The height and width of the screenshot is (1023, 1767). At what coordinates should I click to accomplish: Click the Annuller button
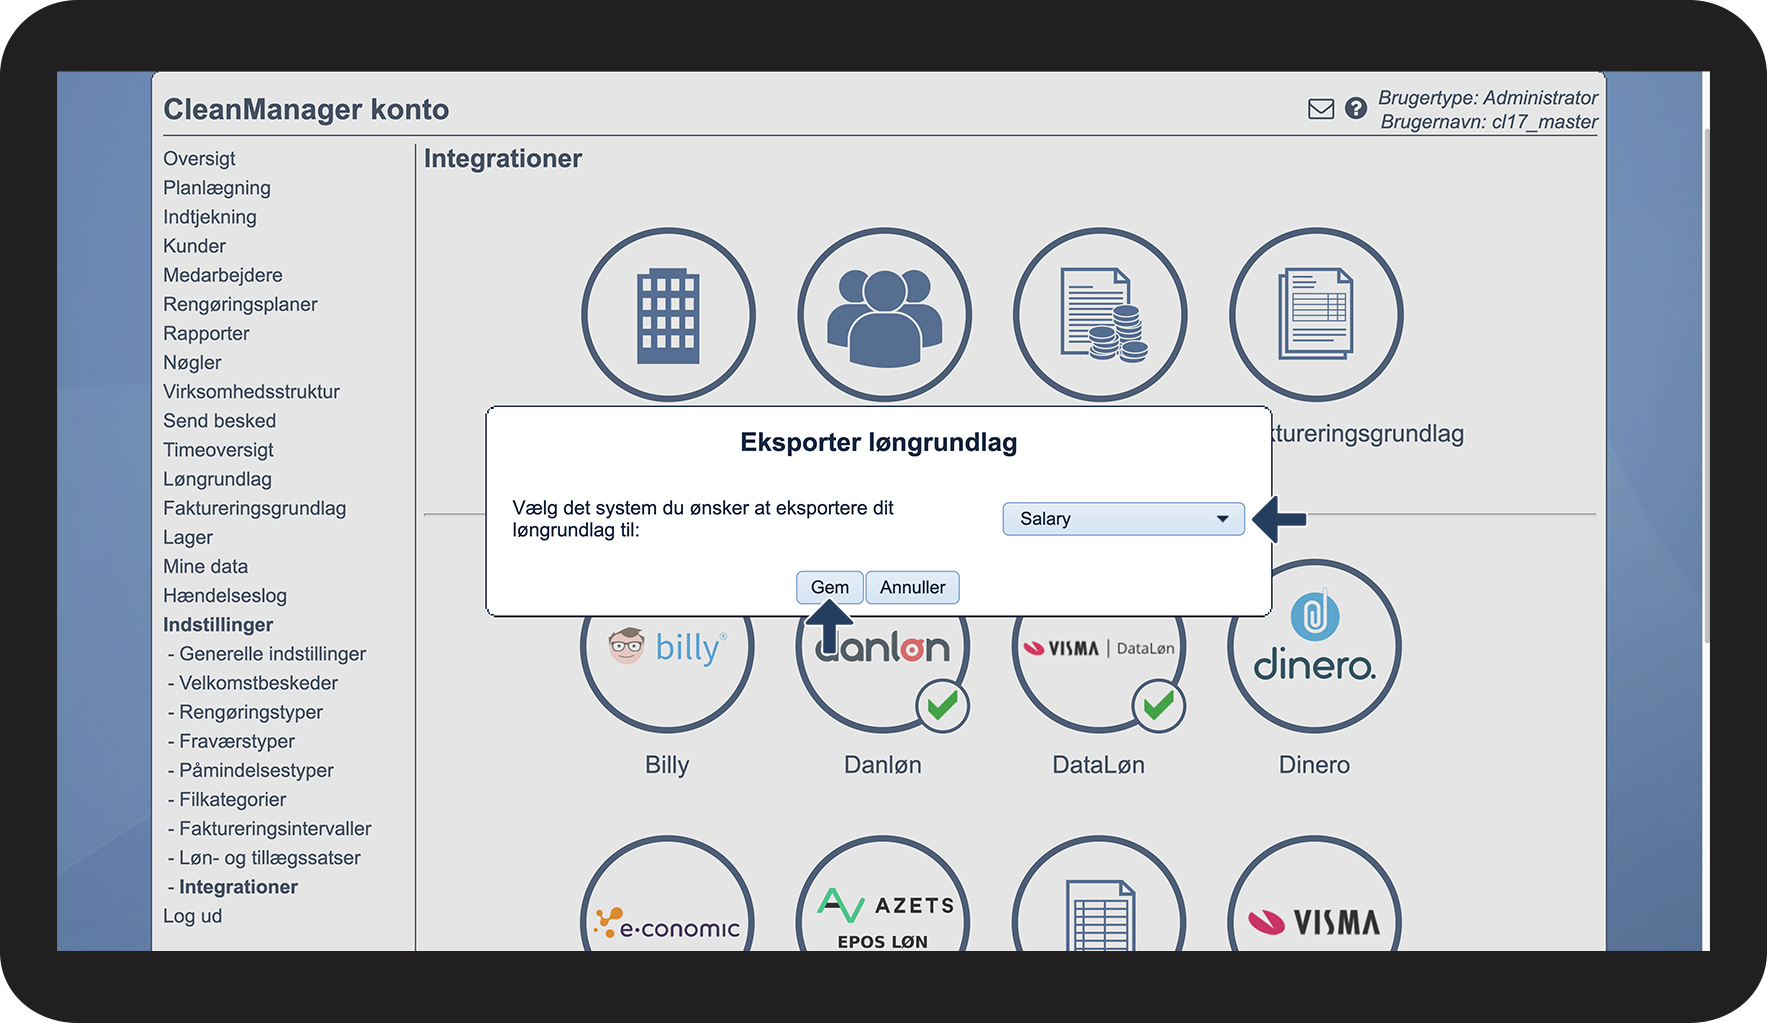(x=912, y=587)
